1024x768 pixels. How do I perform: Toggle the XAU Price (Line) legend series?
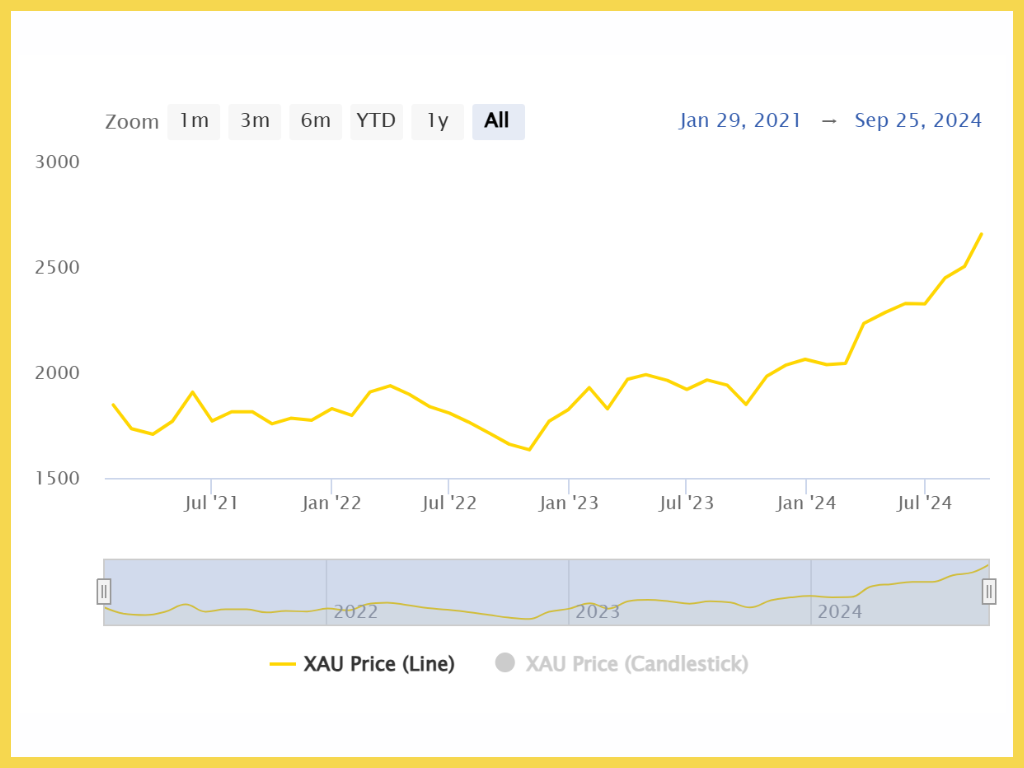pos(362,664)
